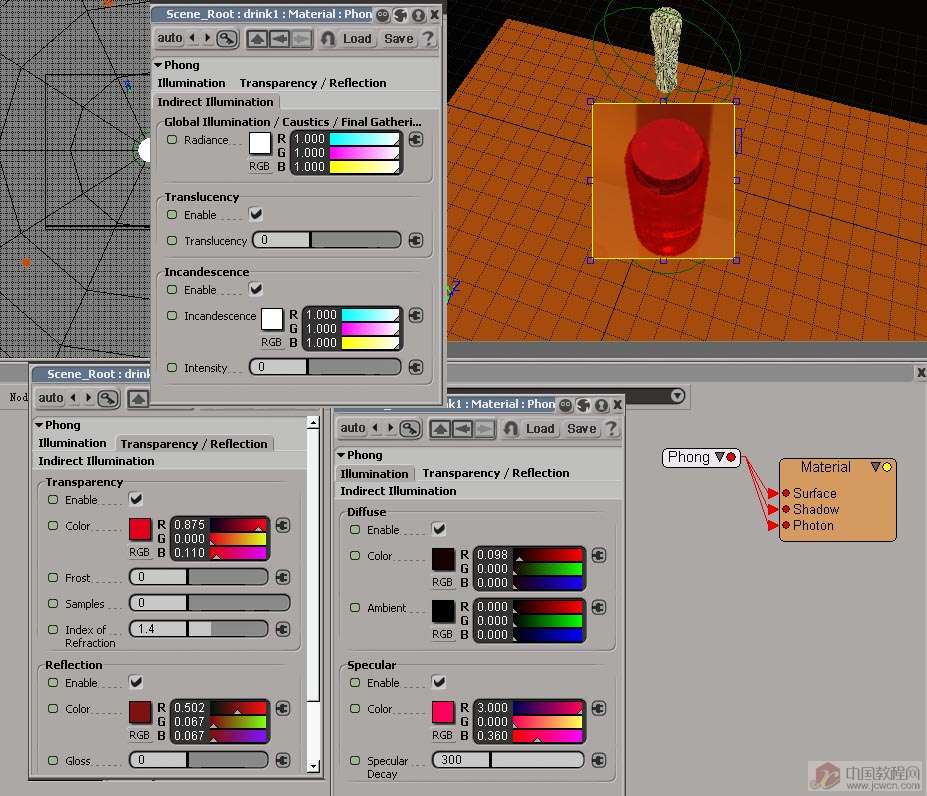Open help via the question mark in the Translucency window
Viewport: 927px width, 796px height.
coord(429,39)
